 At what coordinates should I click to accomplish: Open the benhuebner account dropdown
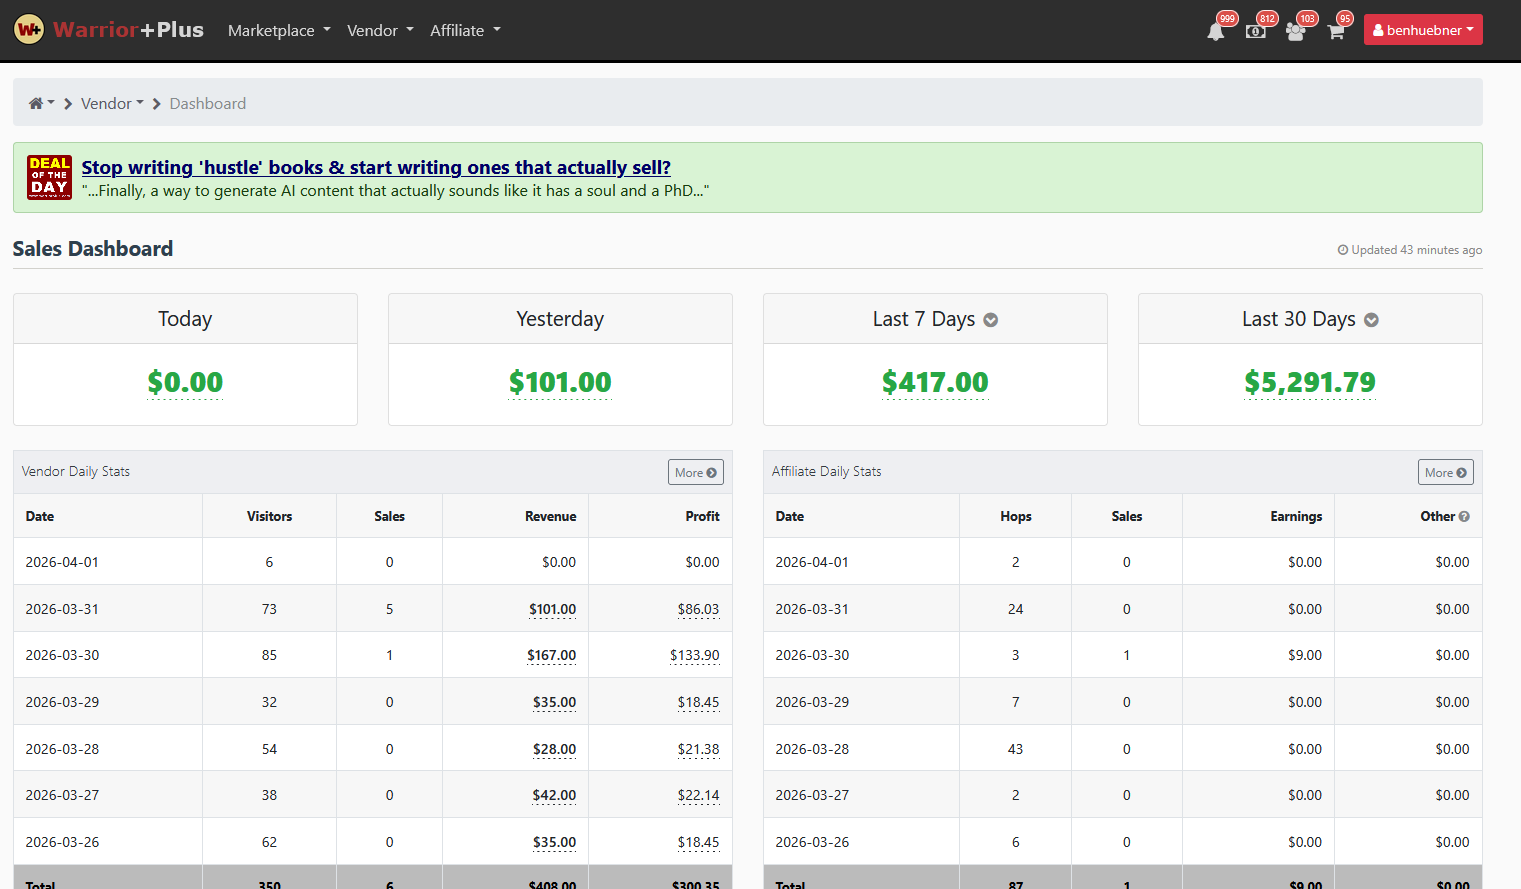click(x=1422, y=28)
